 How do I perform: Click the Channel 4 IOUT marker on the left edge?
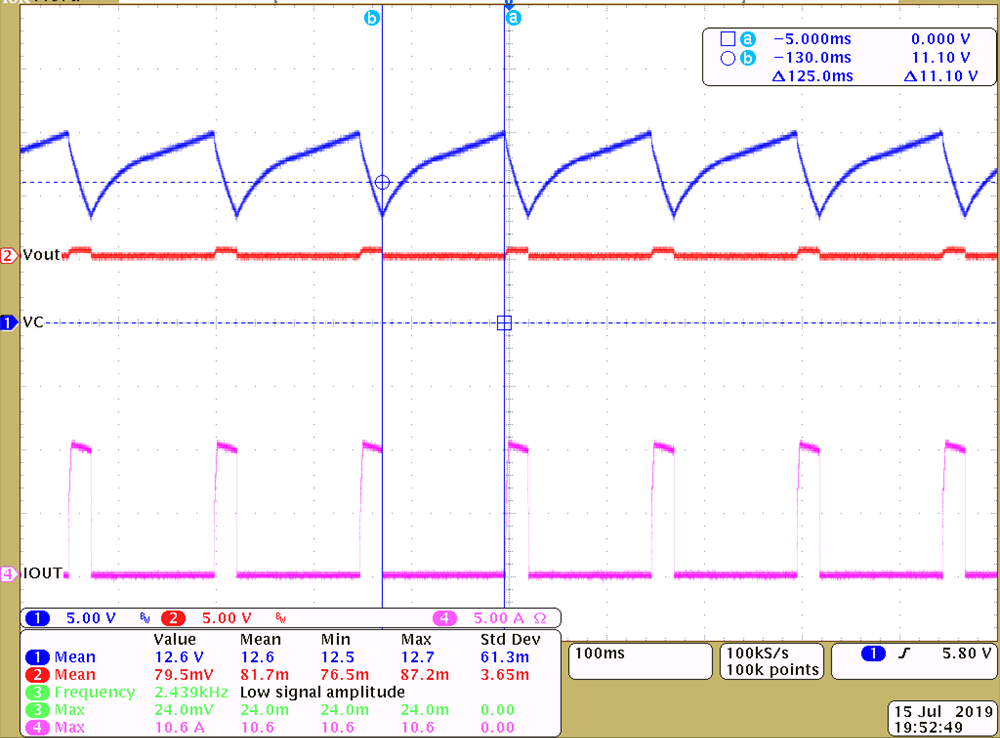[x=10, y=574]
